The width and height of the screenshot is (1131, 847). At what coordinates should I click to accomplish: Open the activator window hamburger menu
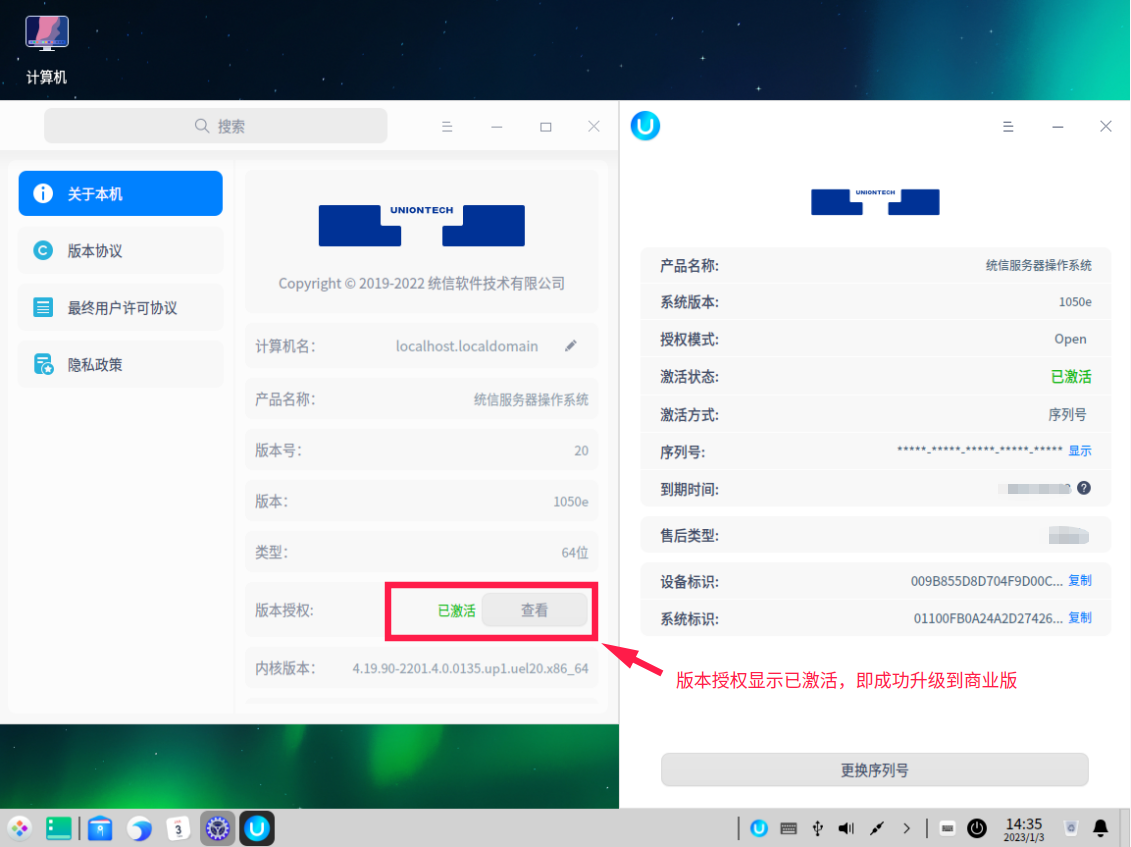click(1008, 127)
